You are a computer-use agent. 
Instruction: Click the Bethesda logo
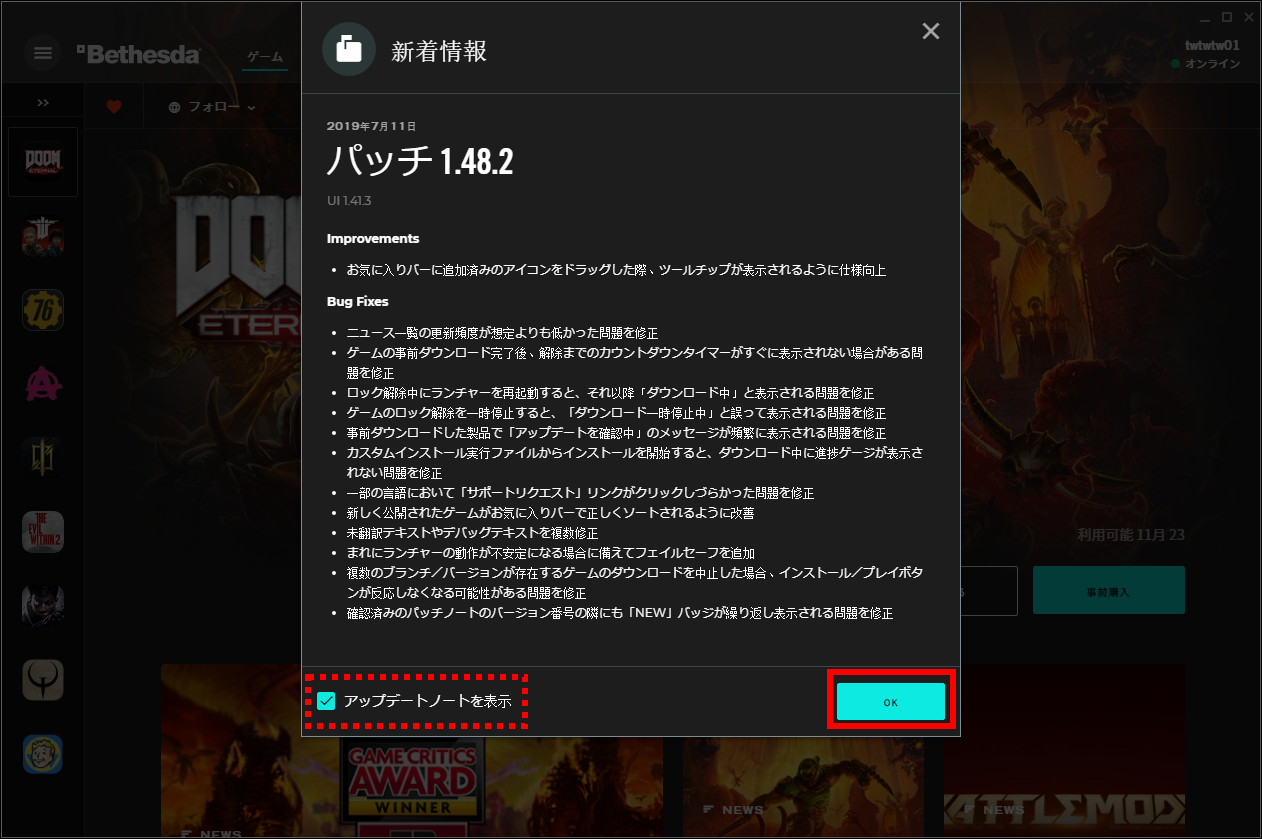138,54
